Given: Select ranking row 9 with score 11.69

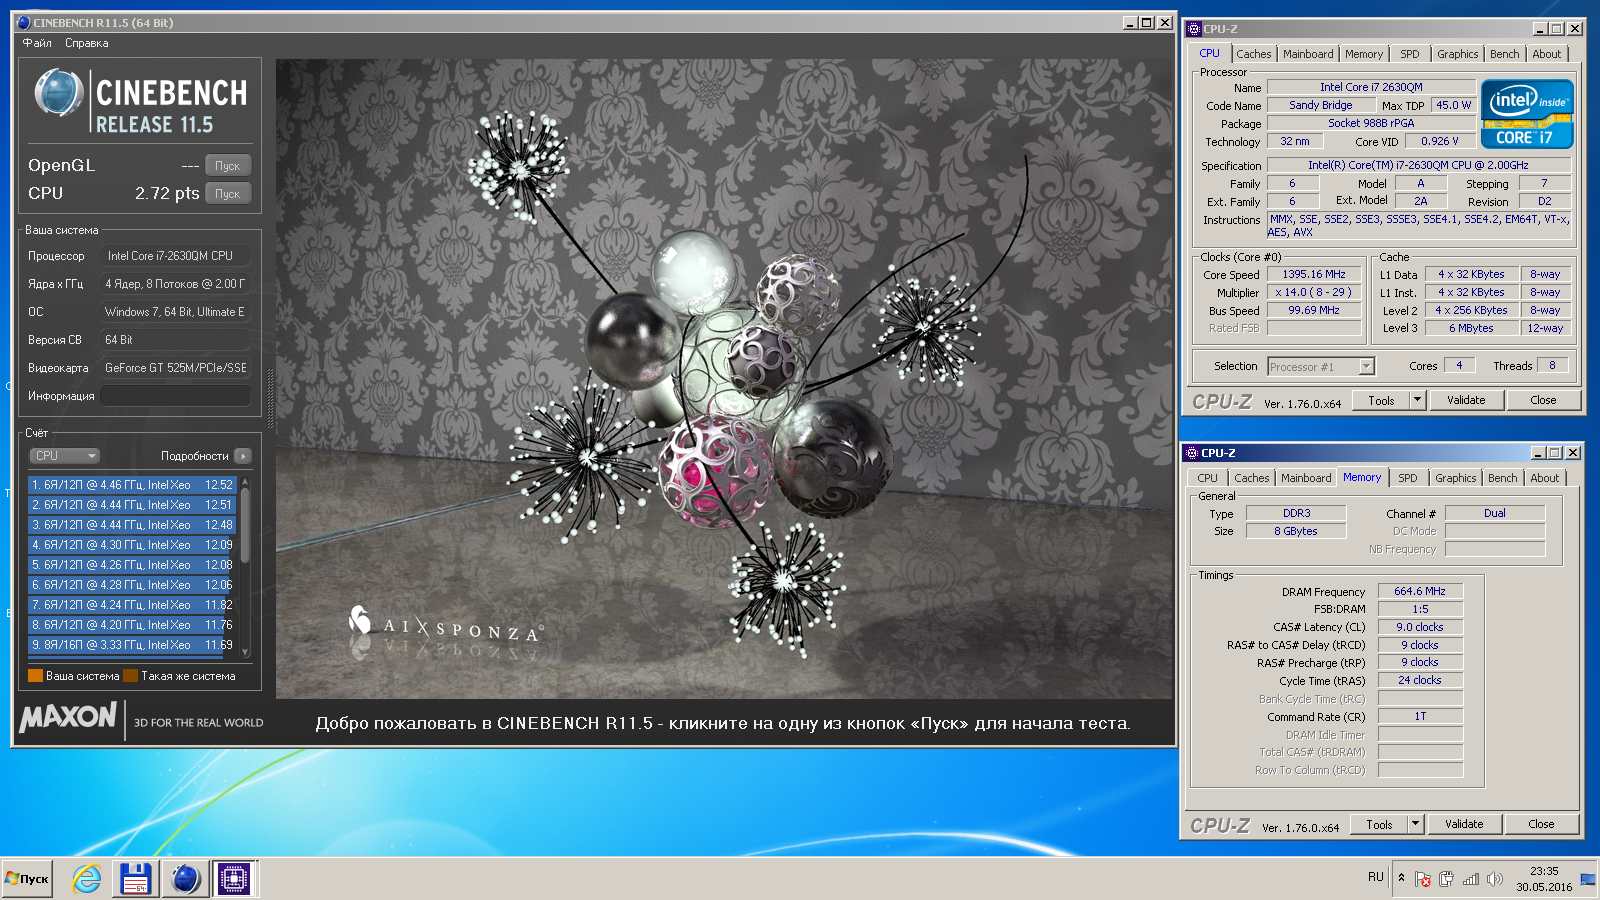Looking at the screenshot, I should tap(132, 645).
